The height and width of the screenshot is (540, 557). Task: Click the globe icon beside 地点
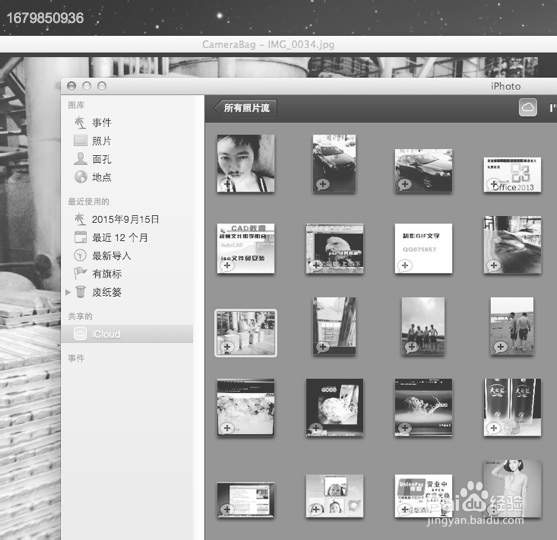[81, 177]
